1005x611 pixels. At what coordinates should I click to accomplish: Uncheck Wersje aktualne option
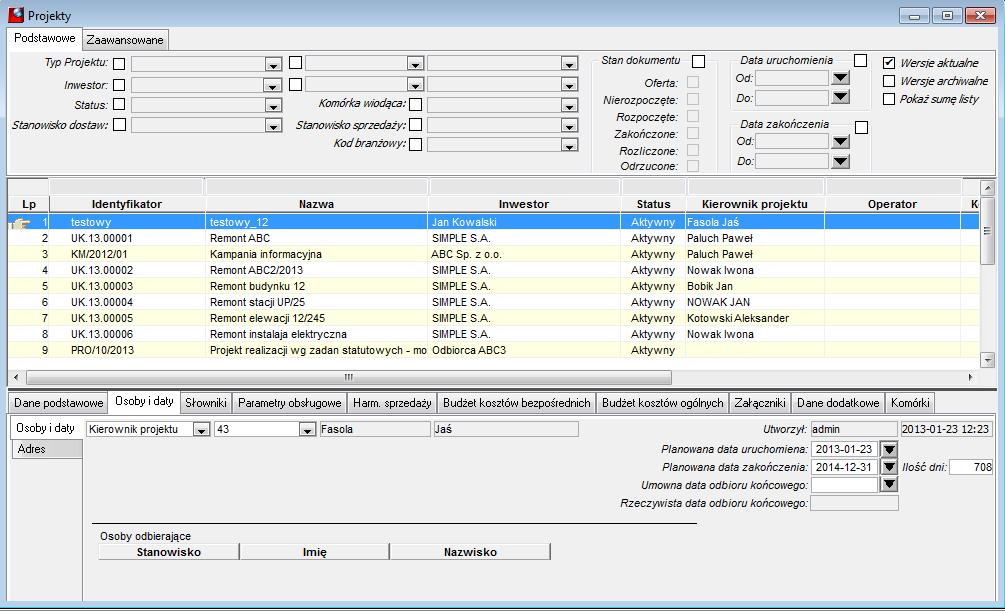pos(889,63)
